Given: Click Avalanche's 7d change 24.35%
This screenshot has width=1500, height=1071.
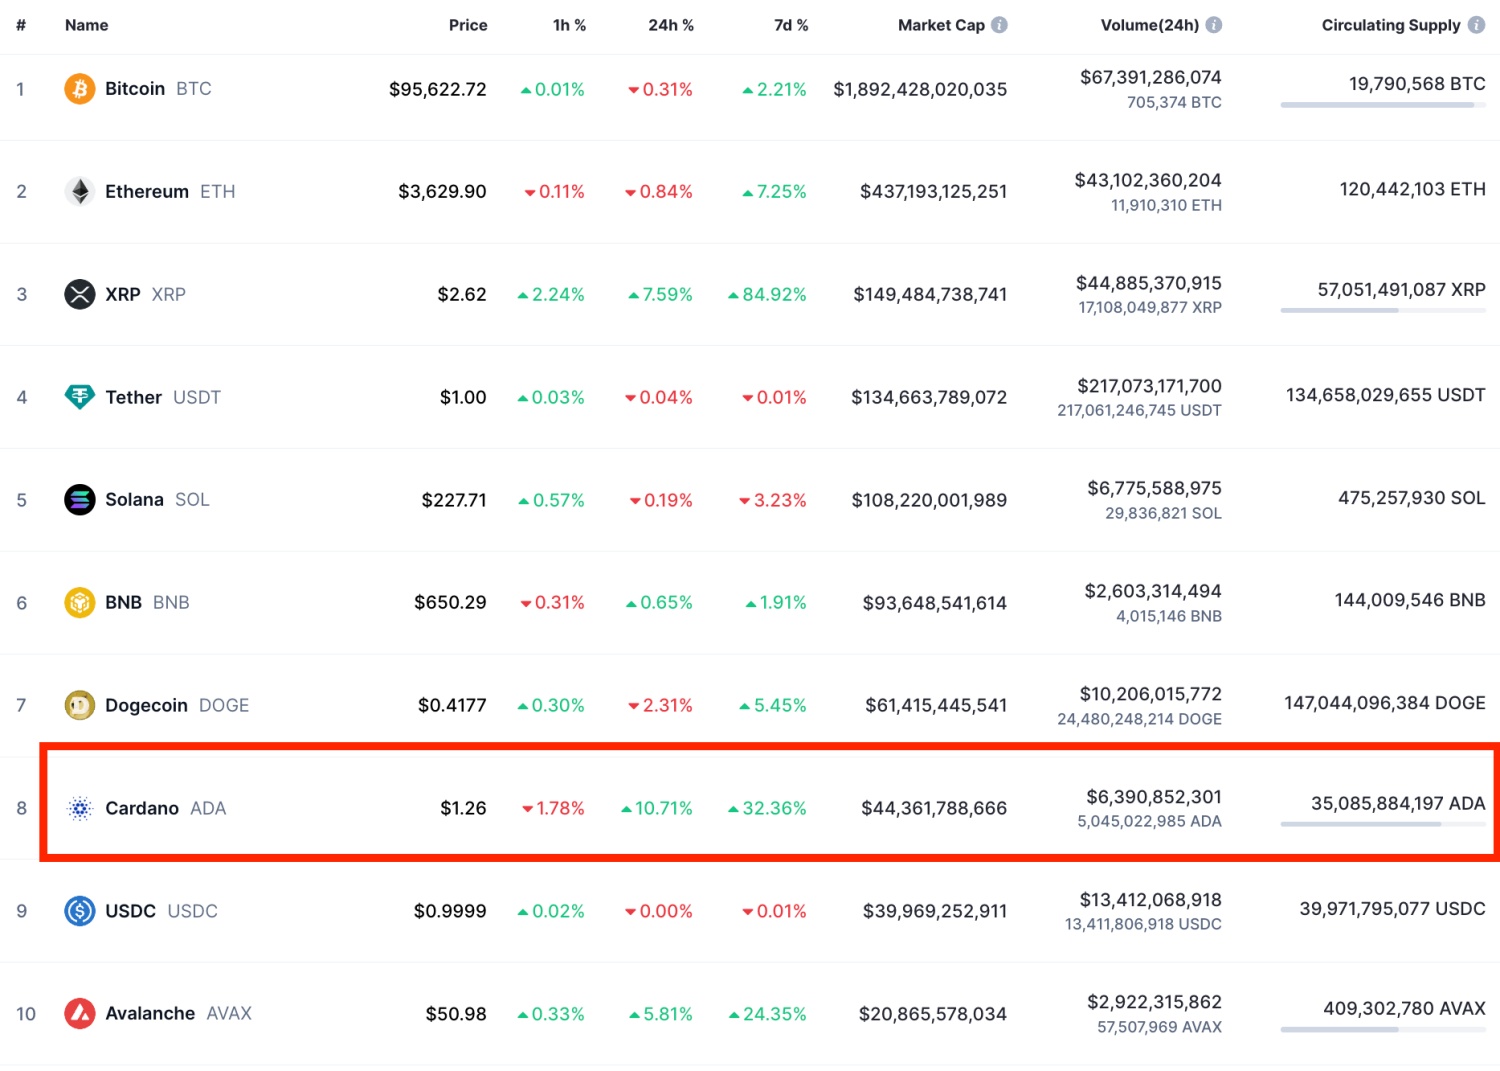Looking at the screenshot, I should (x=767, y=1014).
